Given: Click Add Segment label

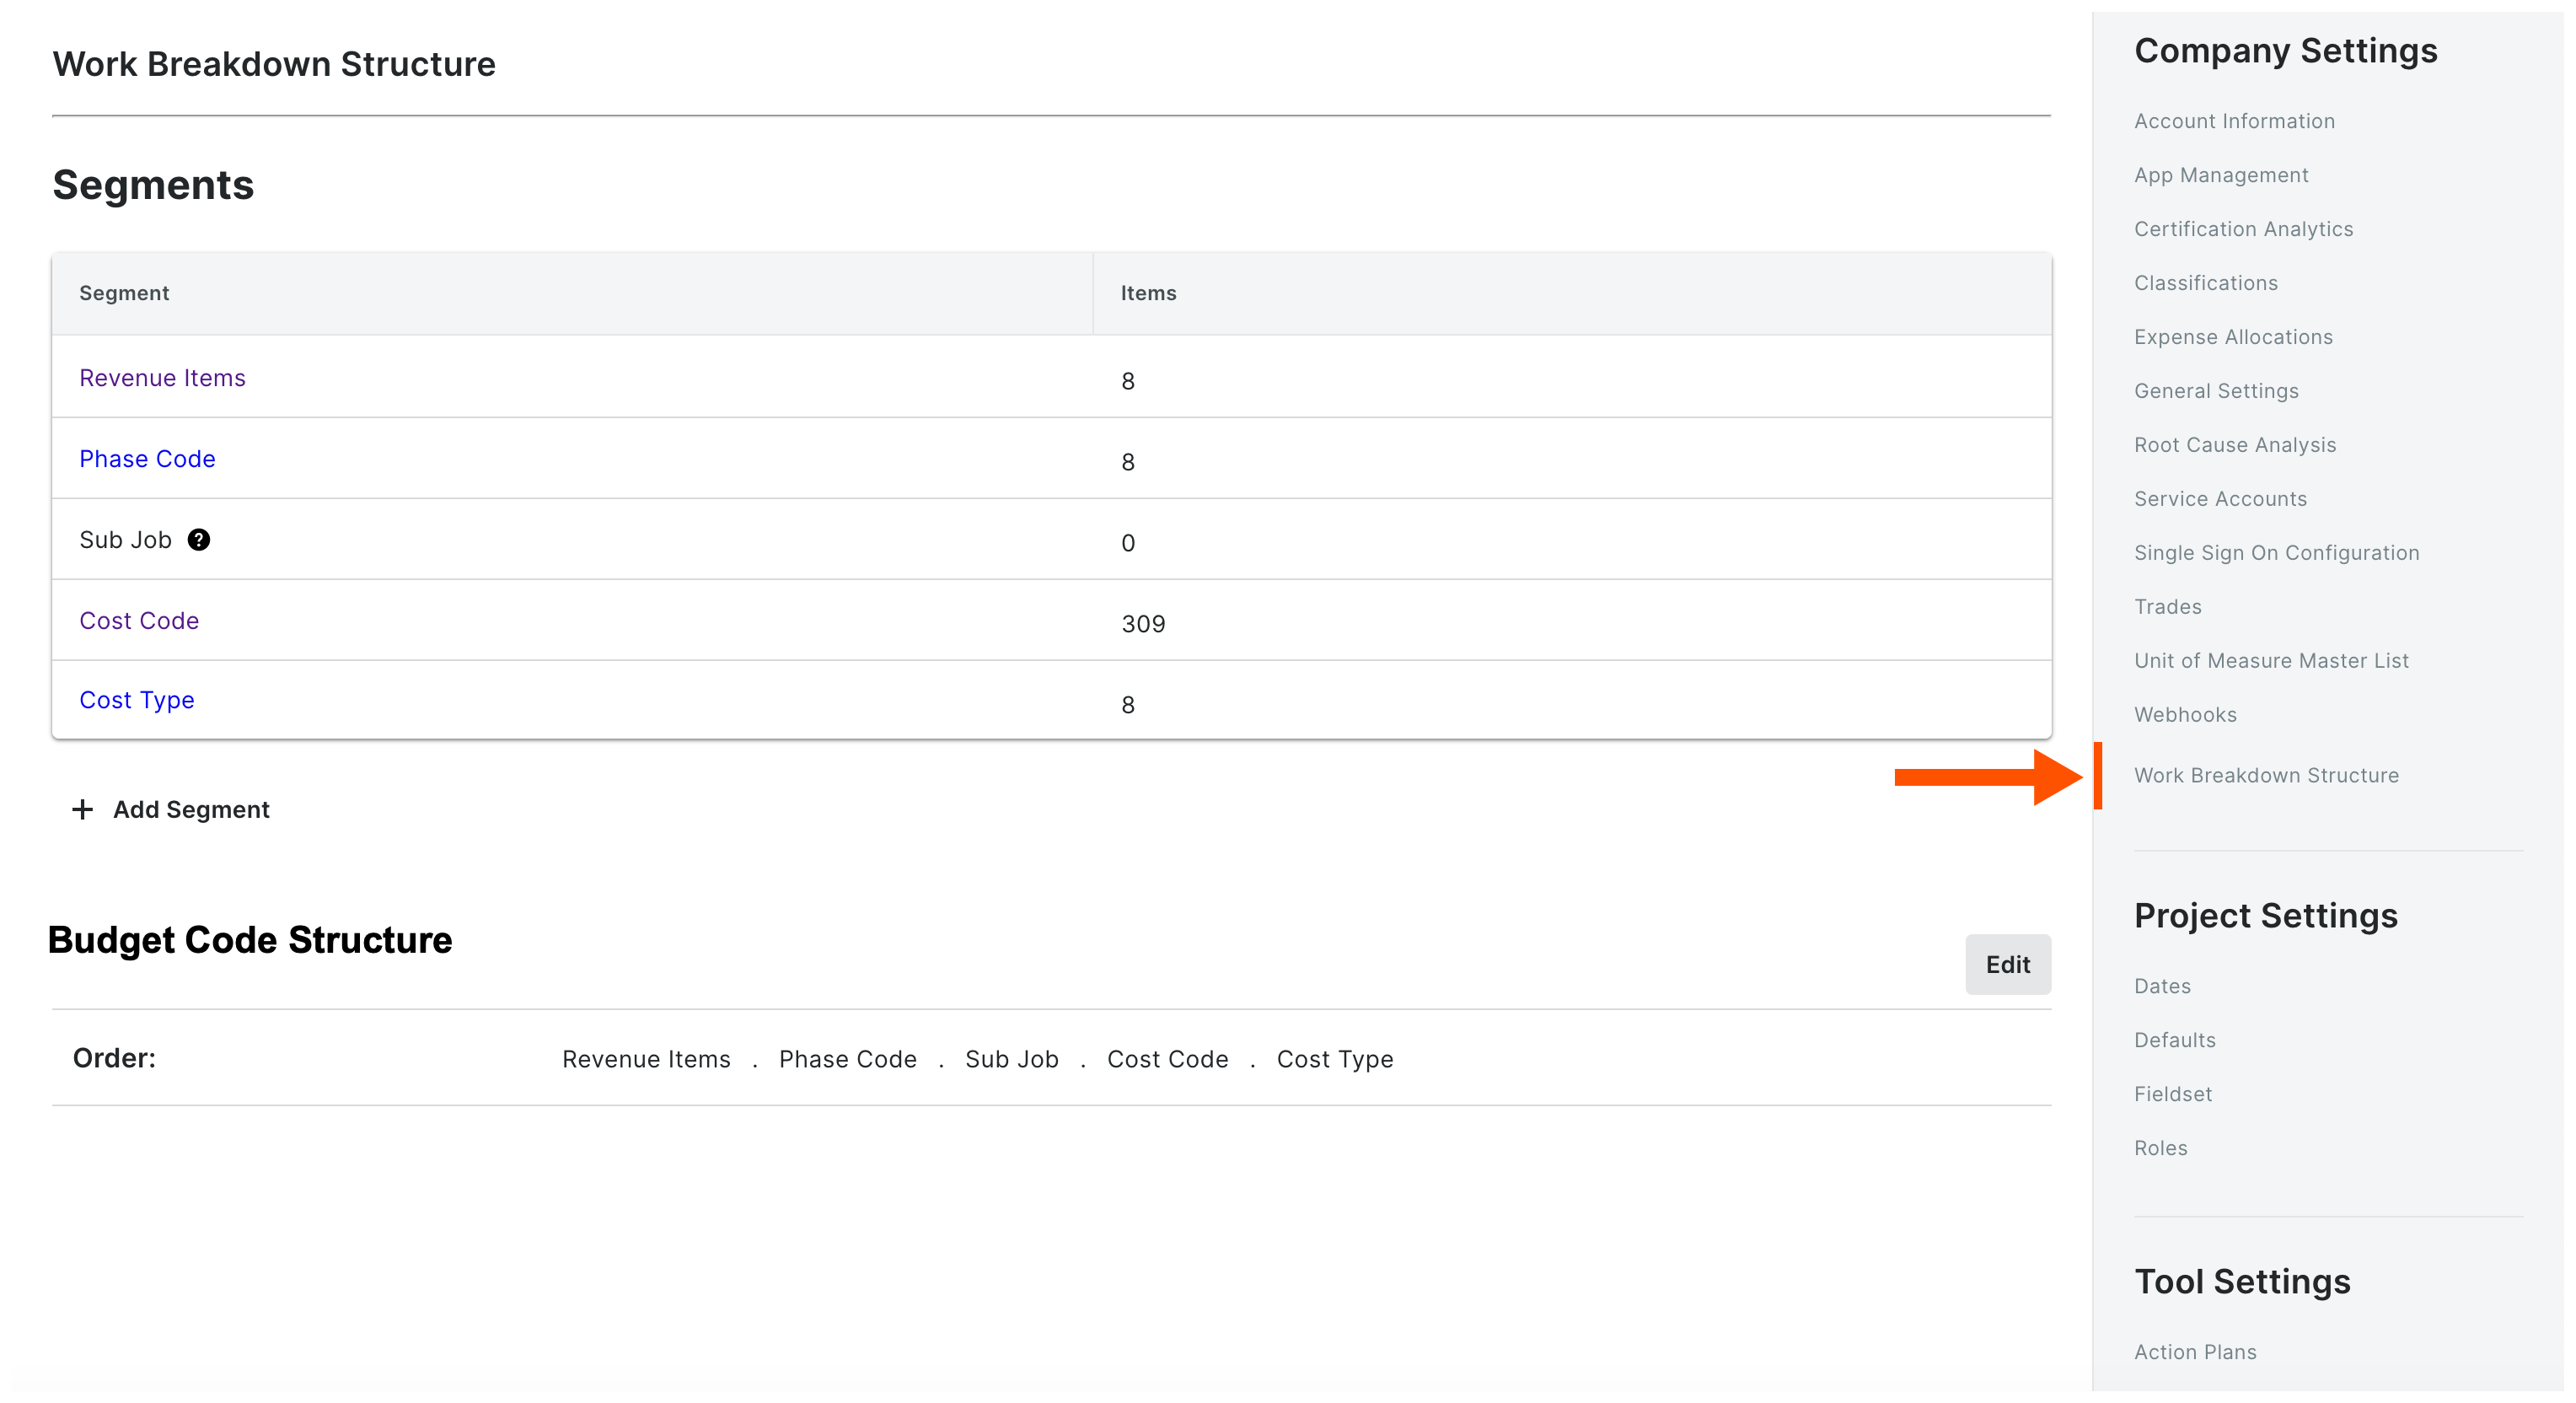Looking at the screenshot, I should tap(191, 809).
